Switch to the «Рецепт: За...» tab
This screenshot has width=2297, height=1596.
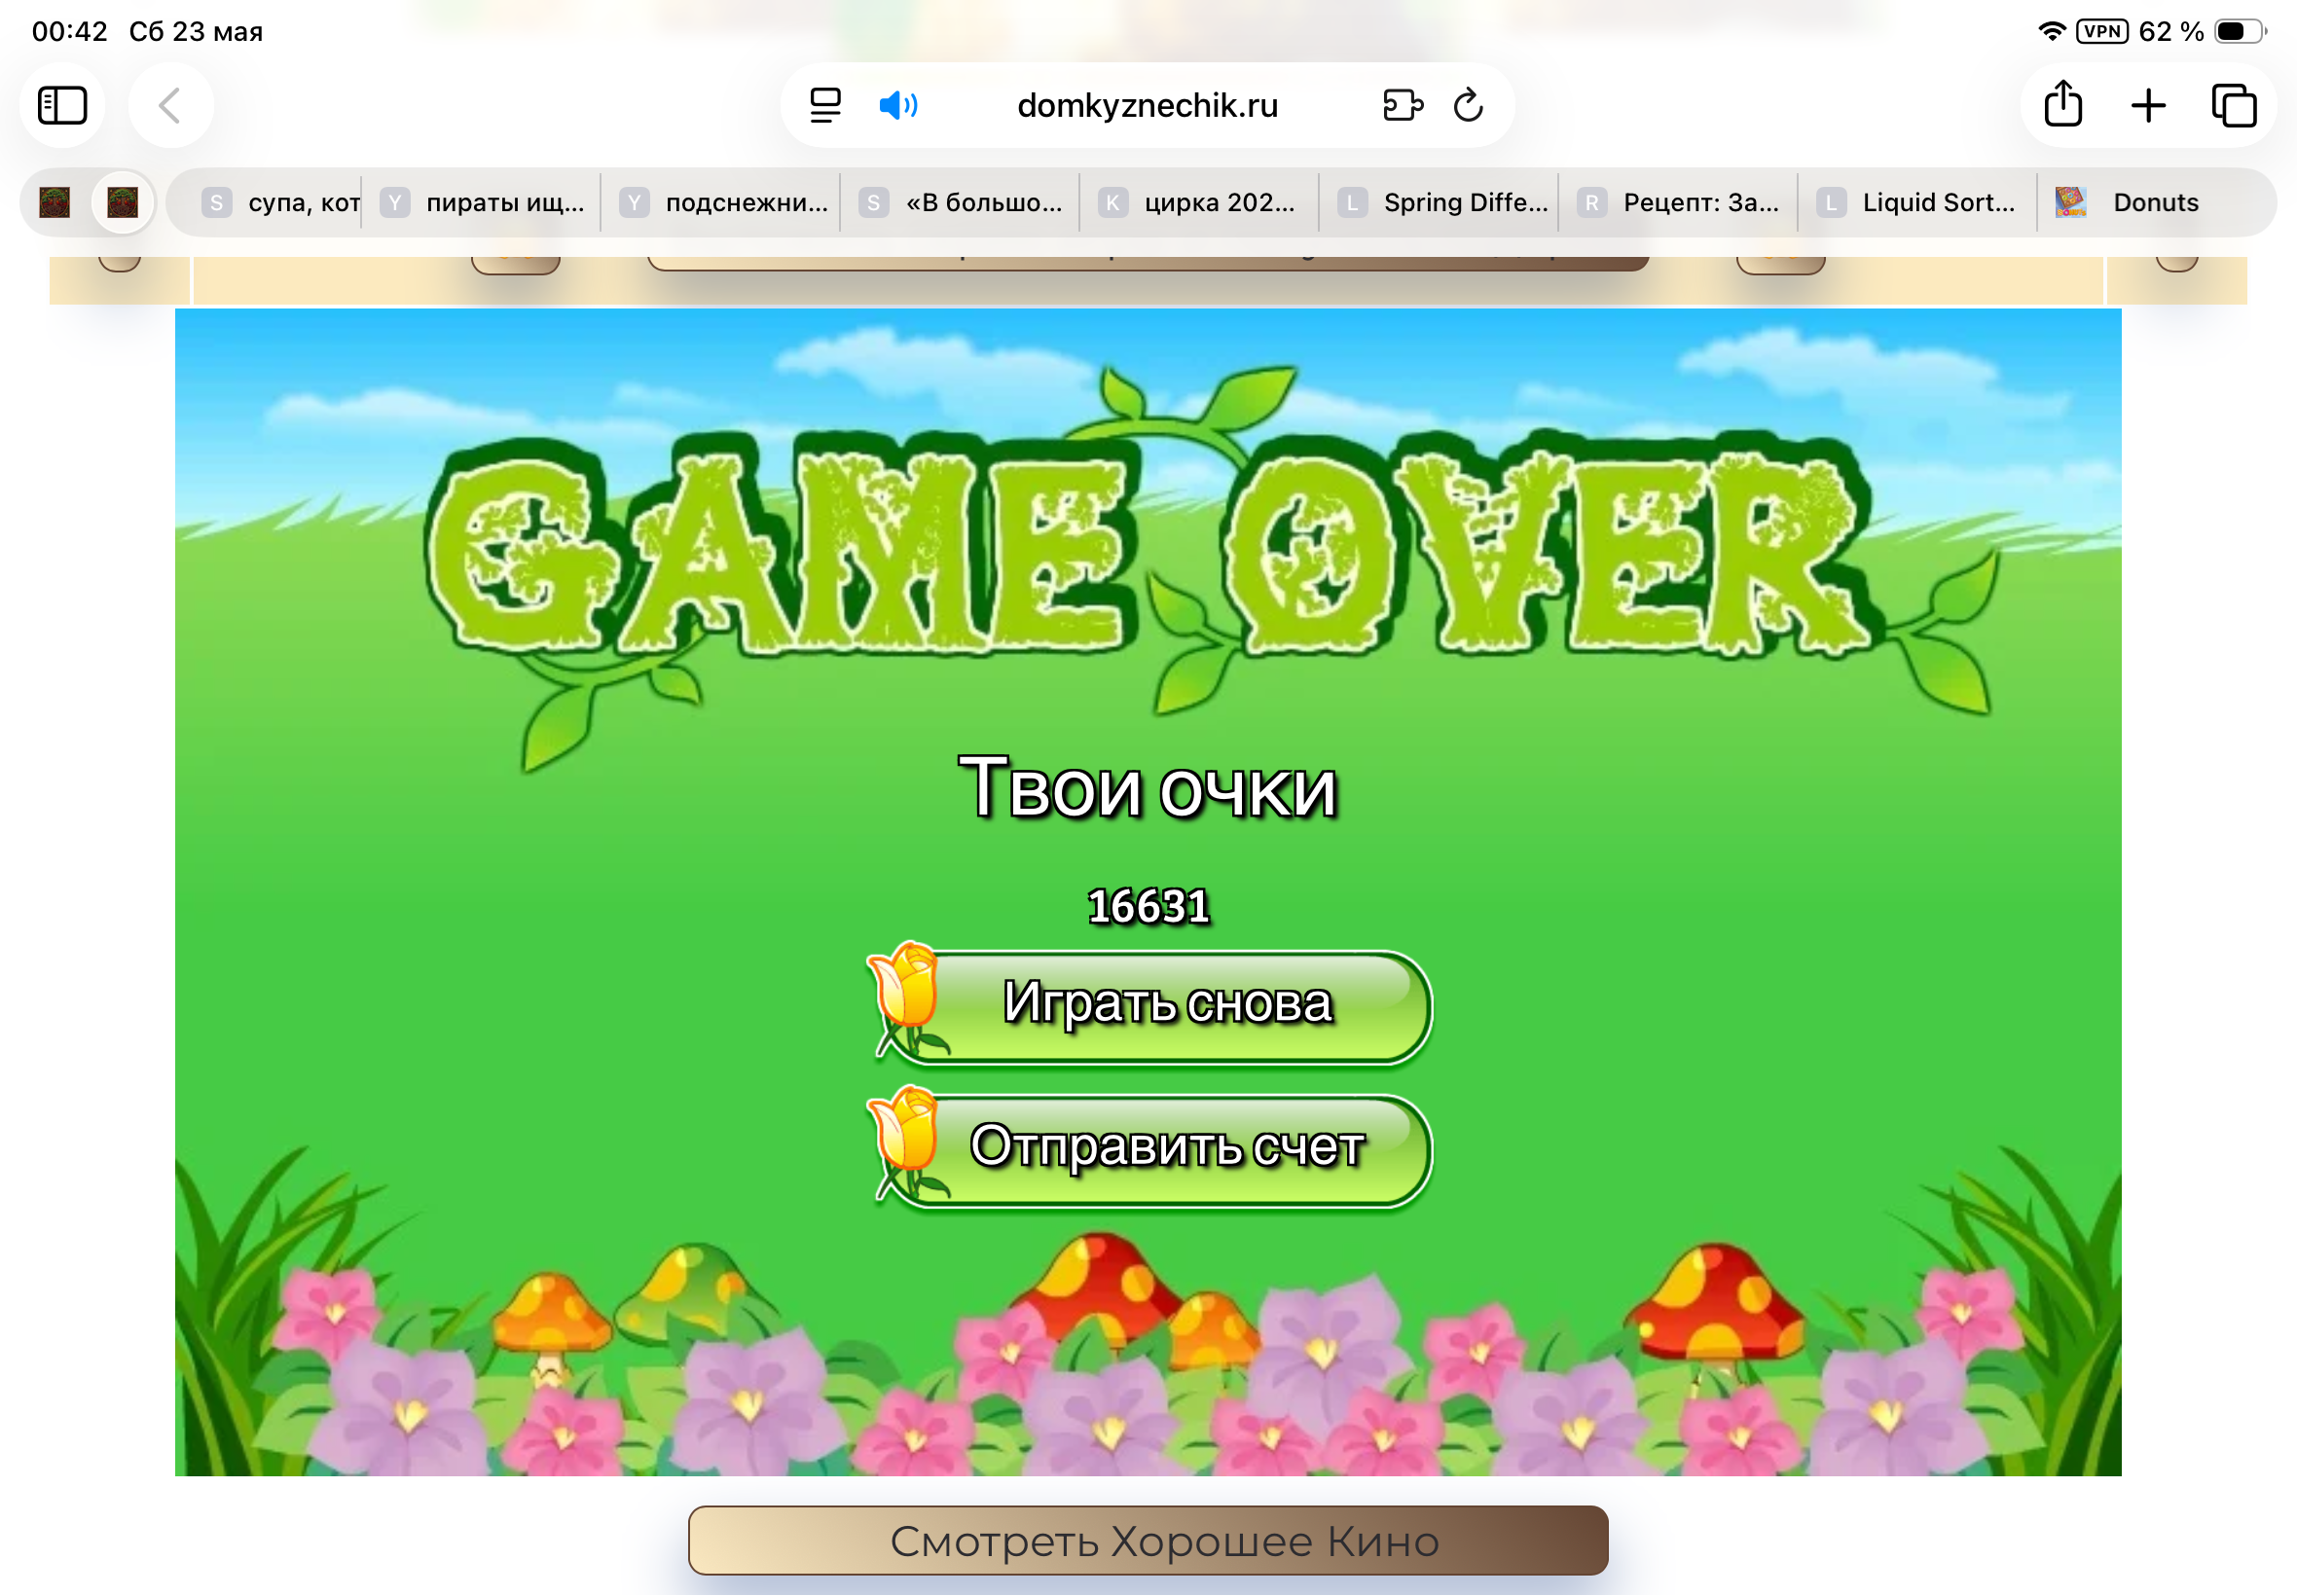click(1678, 202)
